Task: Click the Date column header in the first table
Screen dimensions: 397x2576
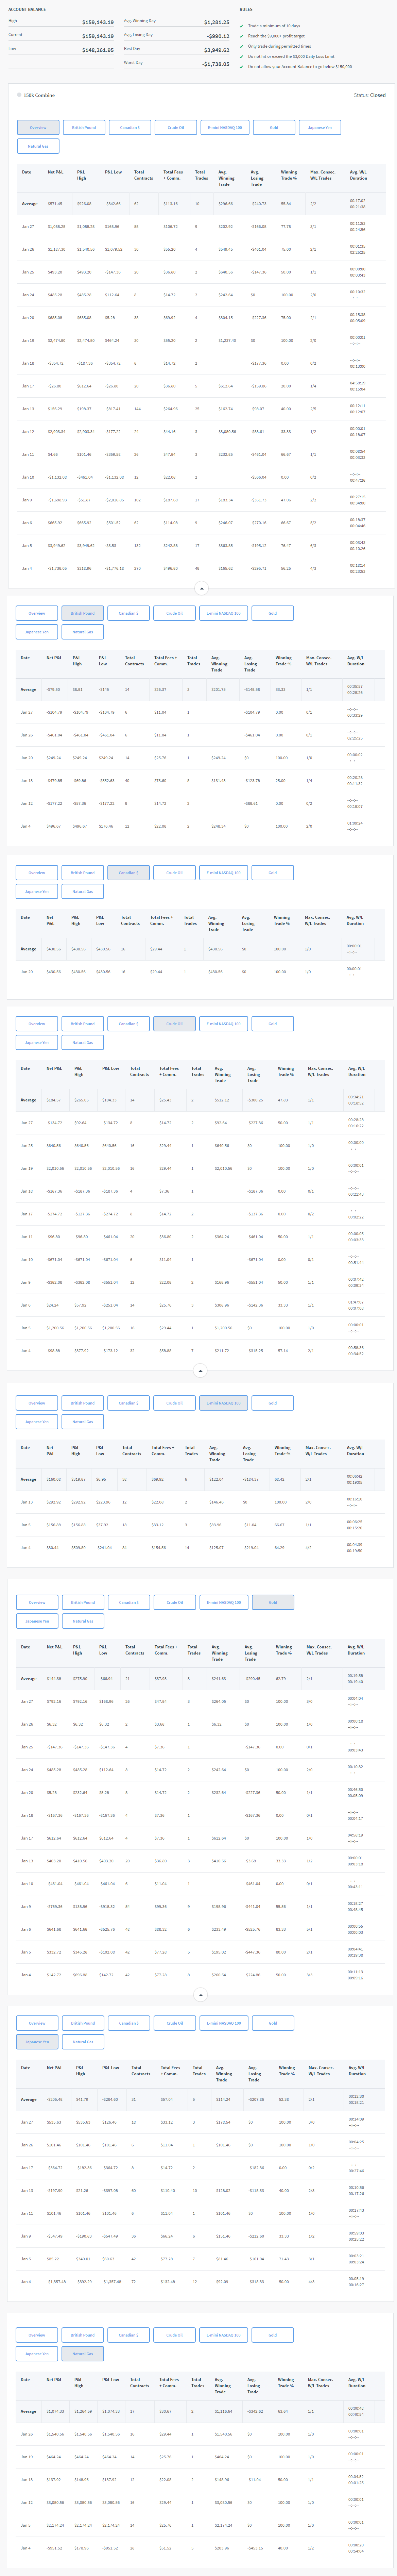Action: [27, 172]
